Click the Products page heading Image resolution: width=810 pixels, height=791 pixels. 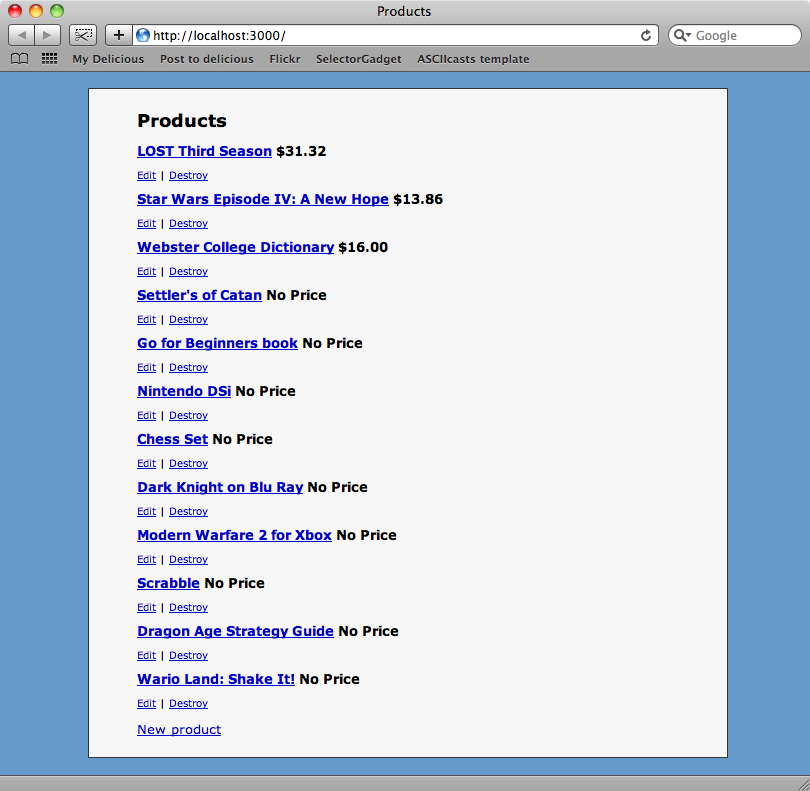pos(182,121)
